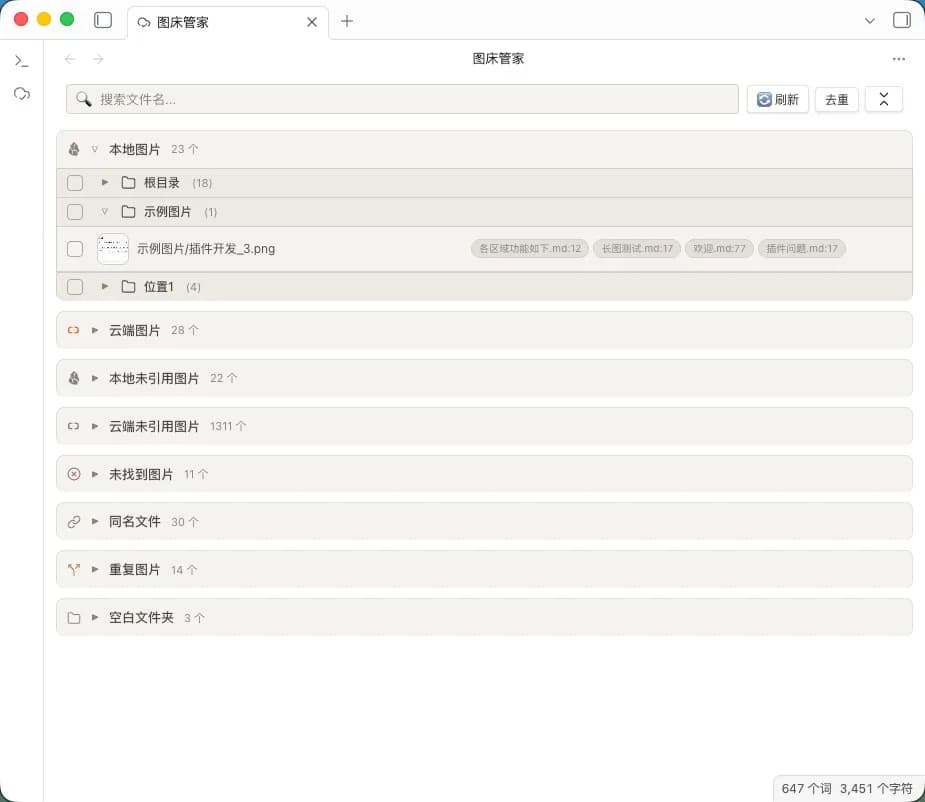Viewport: 925px width, 802px height.
Task: Expand the 重复图片 section
Action: 94,569
